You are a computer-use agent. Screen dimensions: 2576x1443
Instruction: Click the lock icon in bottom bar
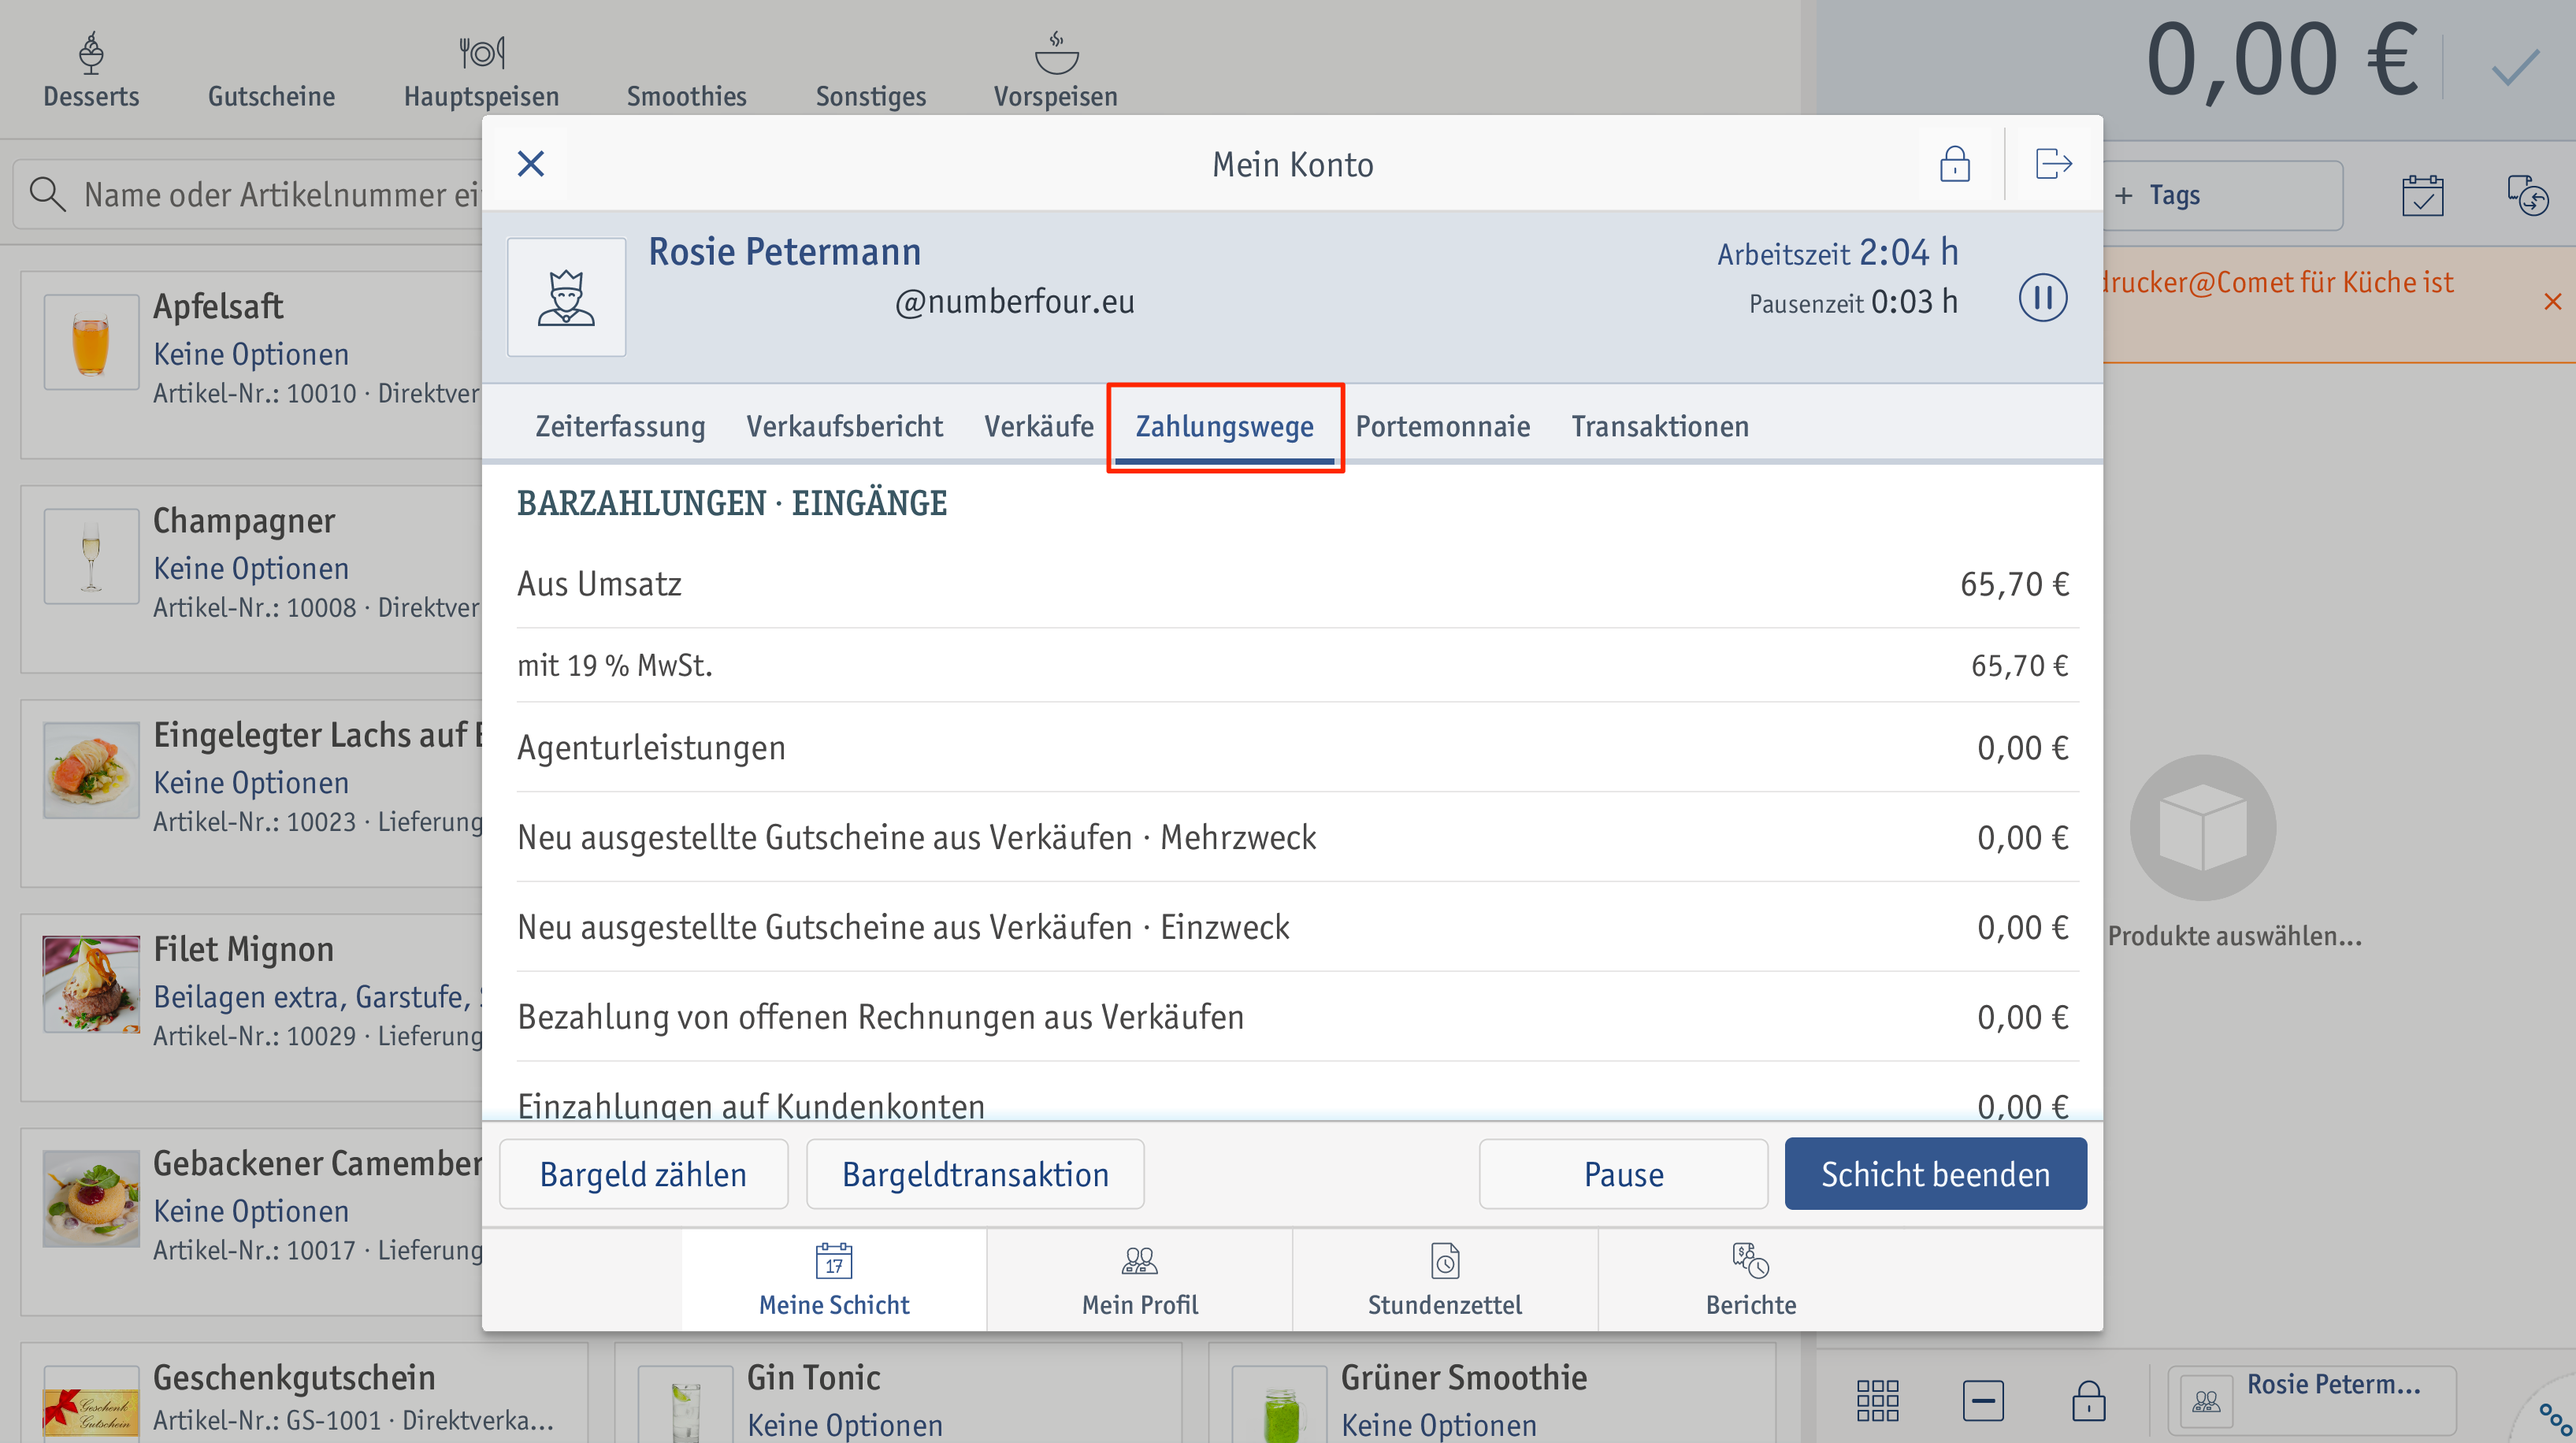point(2088,1400)
